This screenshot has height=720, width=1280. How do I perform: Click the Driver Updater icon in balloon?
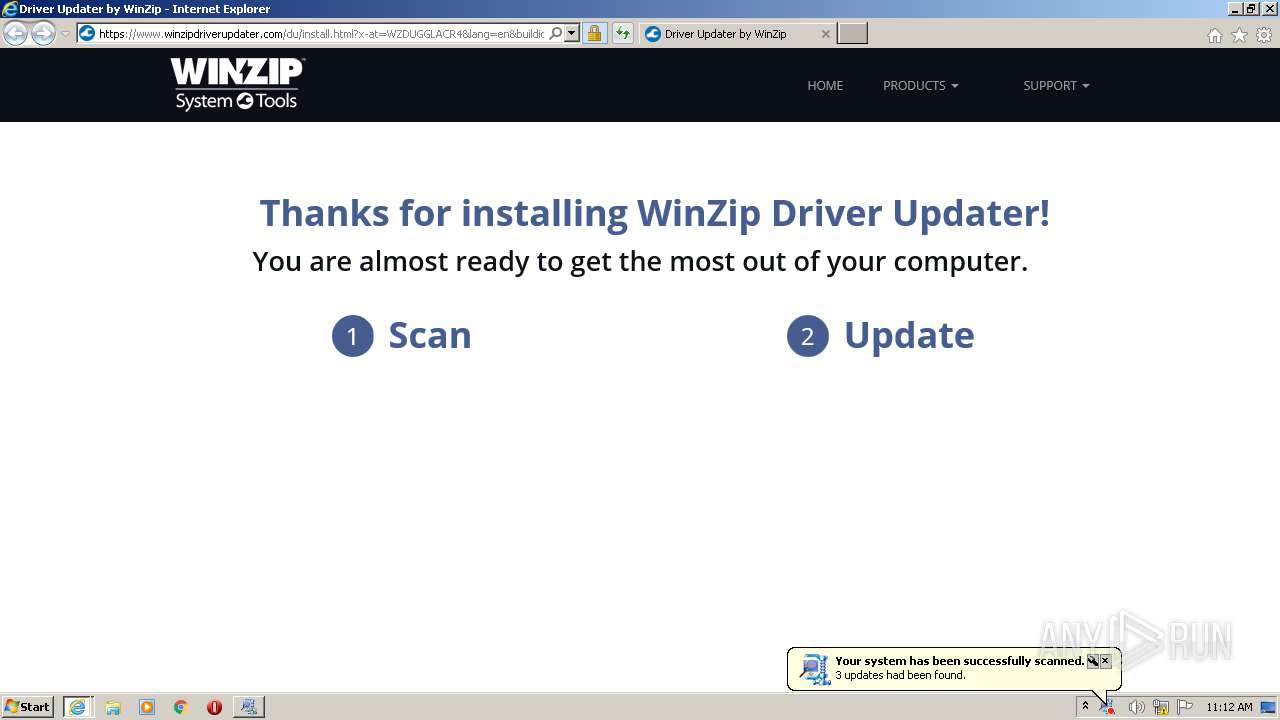click(x=815, y=669)
